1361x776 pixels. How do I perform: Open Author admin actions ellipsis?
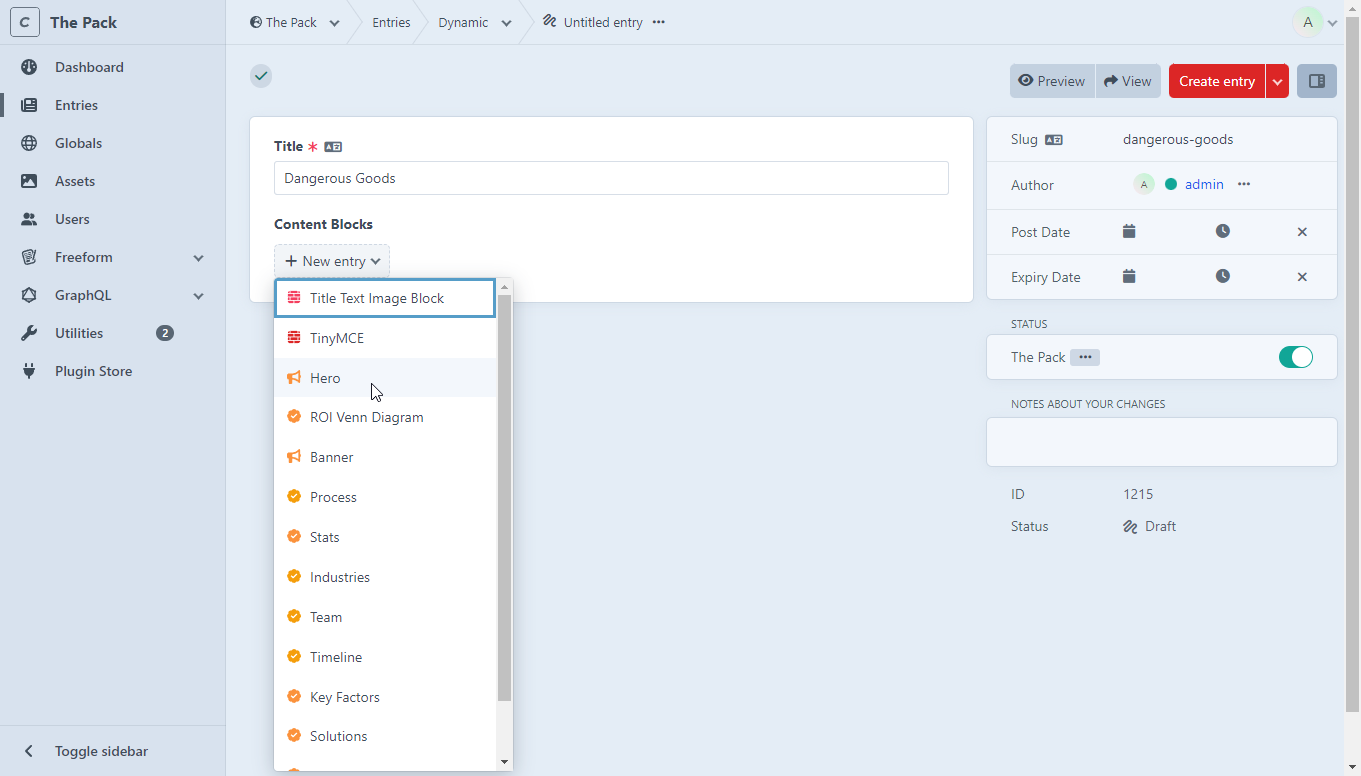tap(1244, 184)
